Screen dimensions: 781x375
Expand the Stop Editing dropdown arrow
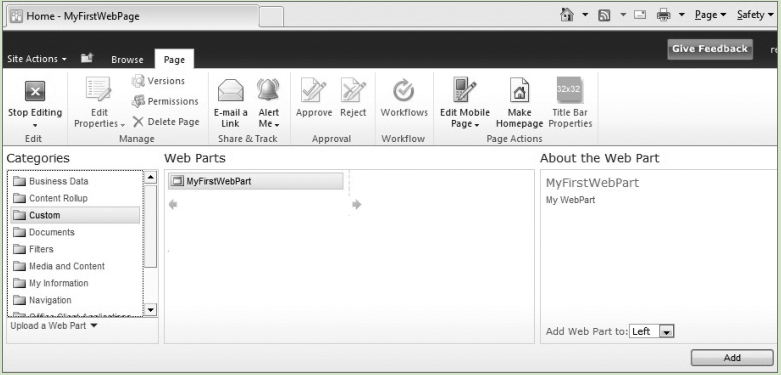35,125
